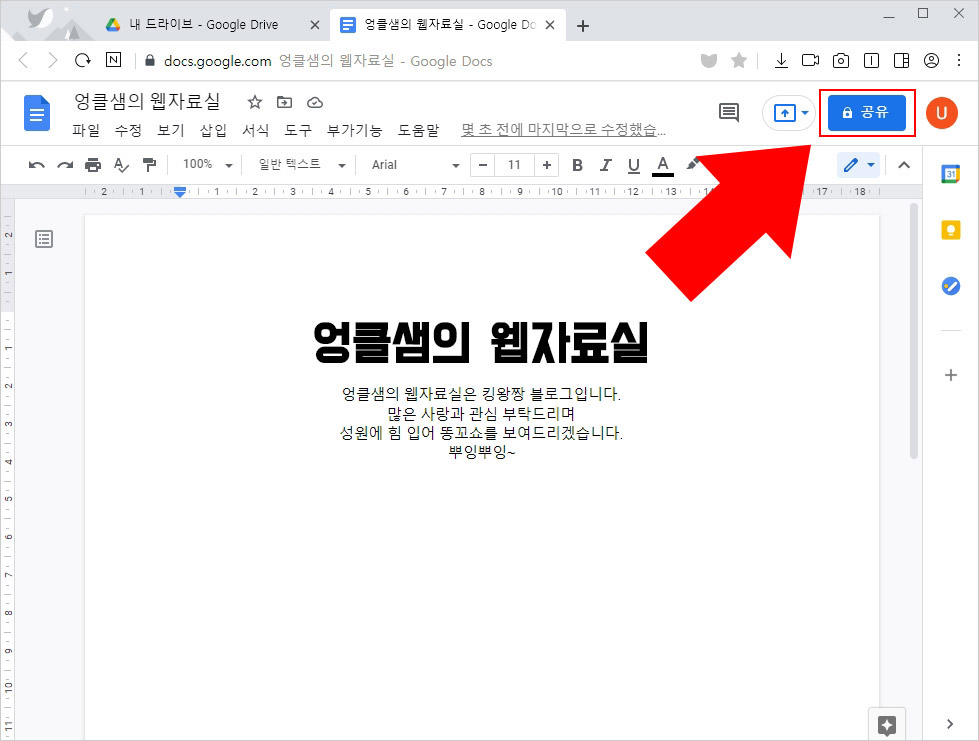Open the 수정 menu
This screenshot has width=979, height=741.
(x=128, y=130)
